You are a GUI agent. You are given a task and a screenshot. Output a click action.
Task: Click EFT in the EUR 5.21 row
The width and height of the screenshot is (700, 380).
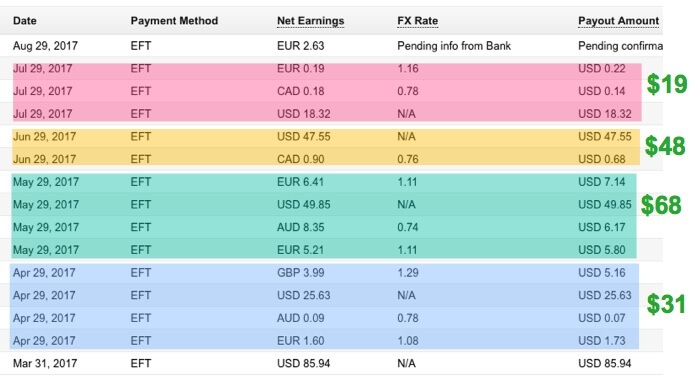pyautogui.click(x=141, y=250)
